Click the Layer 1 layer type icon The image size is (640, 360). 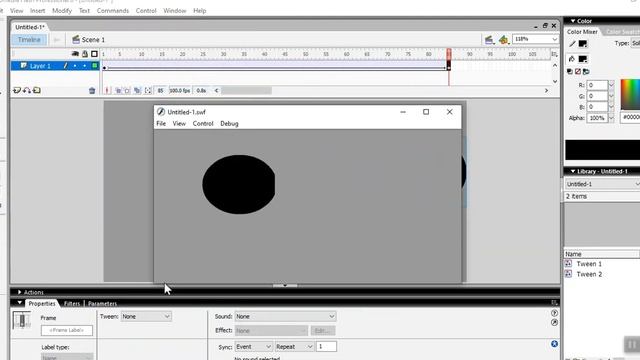24,66
